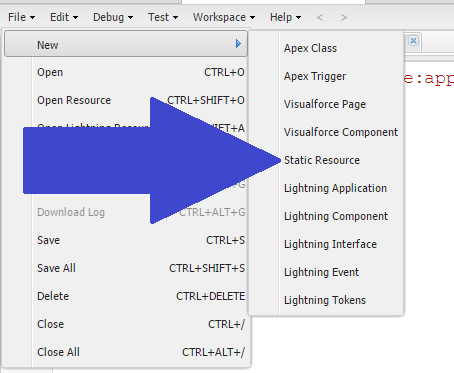This screenshot has width=454, height=373.
Task: Choose Lightning Tokens entry
Action: point(326,300)
